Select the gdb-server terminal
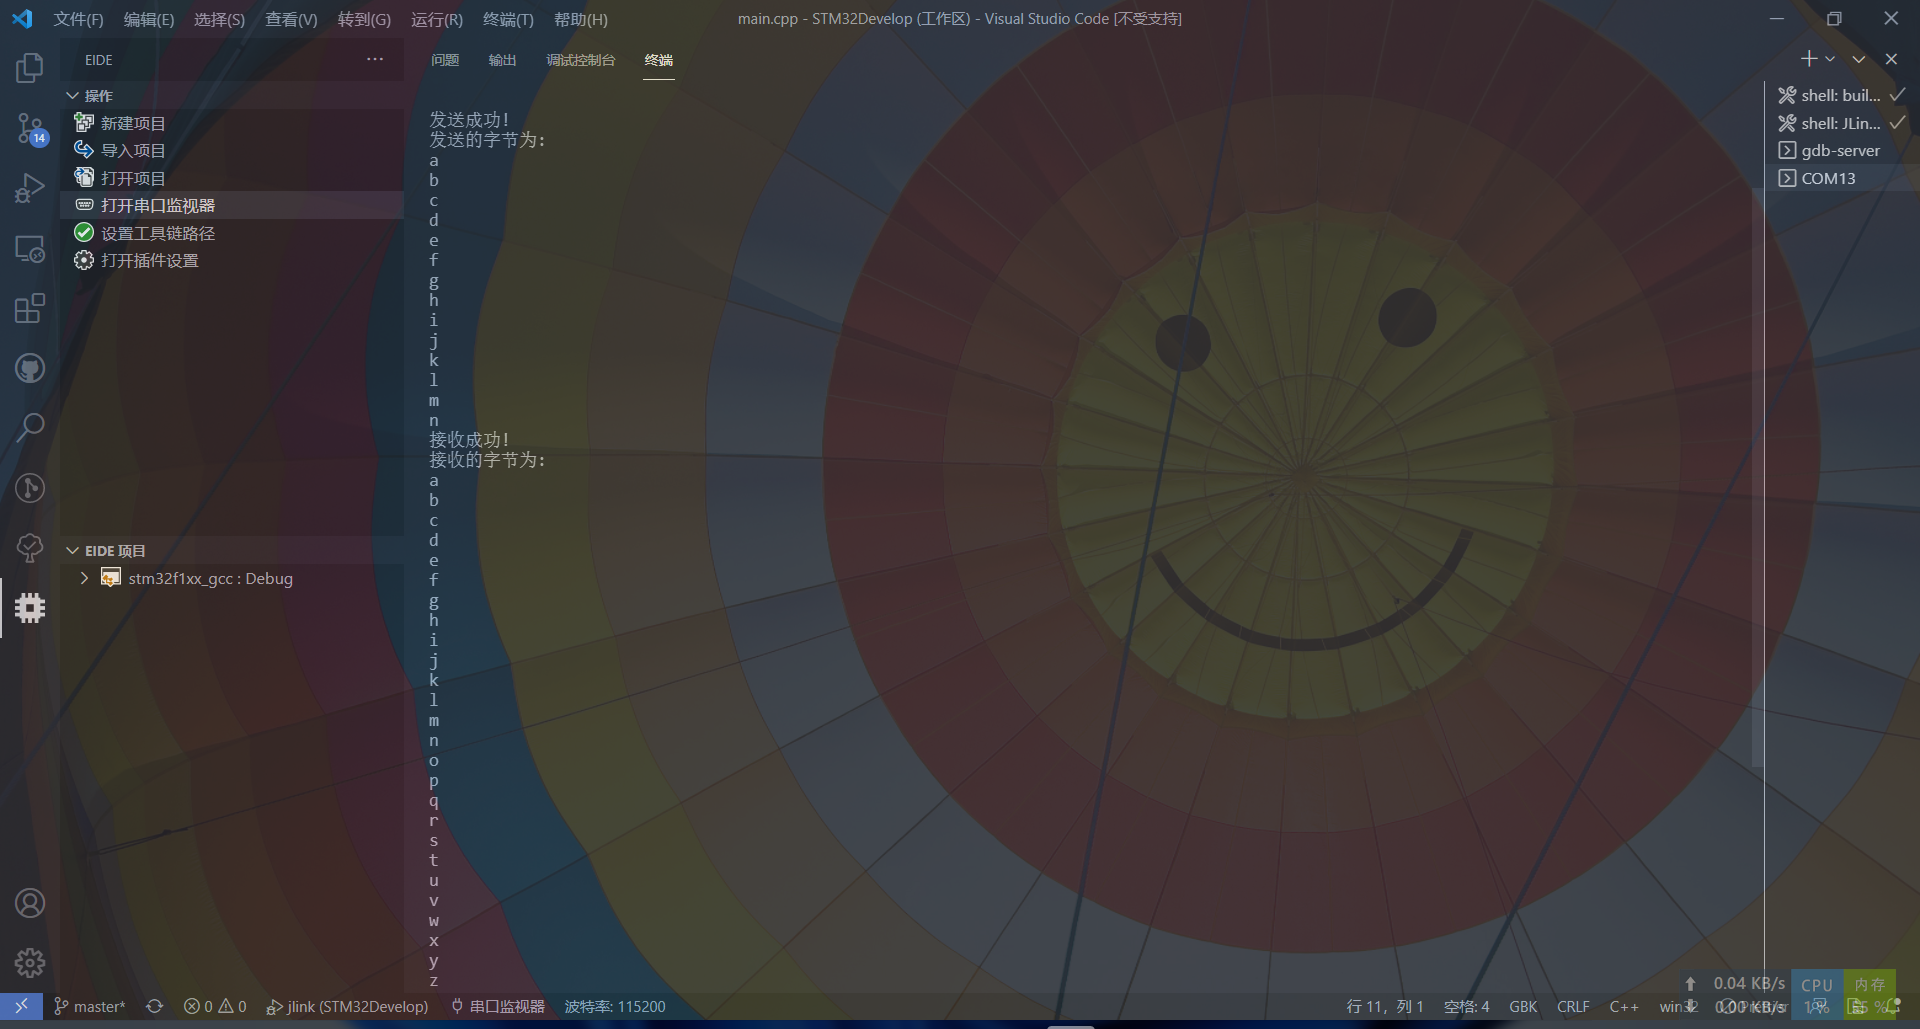Image resolution: width=1920 pixels, height=1029 pixels. pos(1841,150)
